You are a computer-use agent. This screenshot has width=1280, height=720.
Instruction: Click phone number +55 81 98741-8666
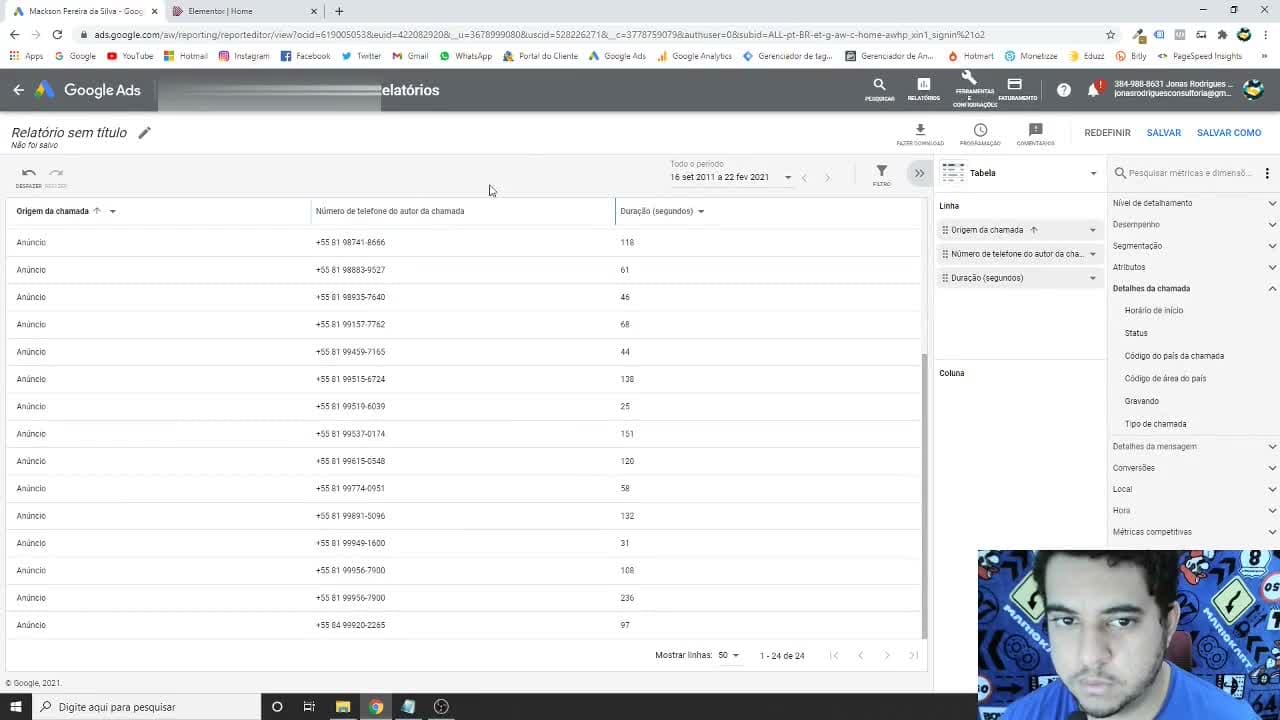tap(350, 243)
